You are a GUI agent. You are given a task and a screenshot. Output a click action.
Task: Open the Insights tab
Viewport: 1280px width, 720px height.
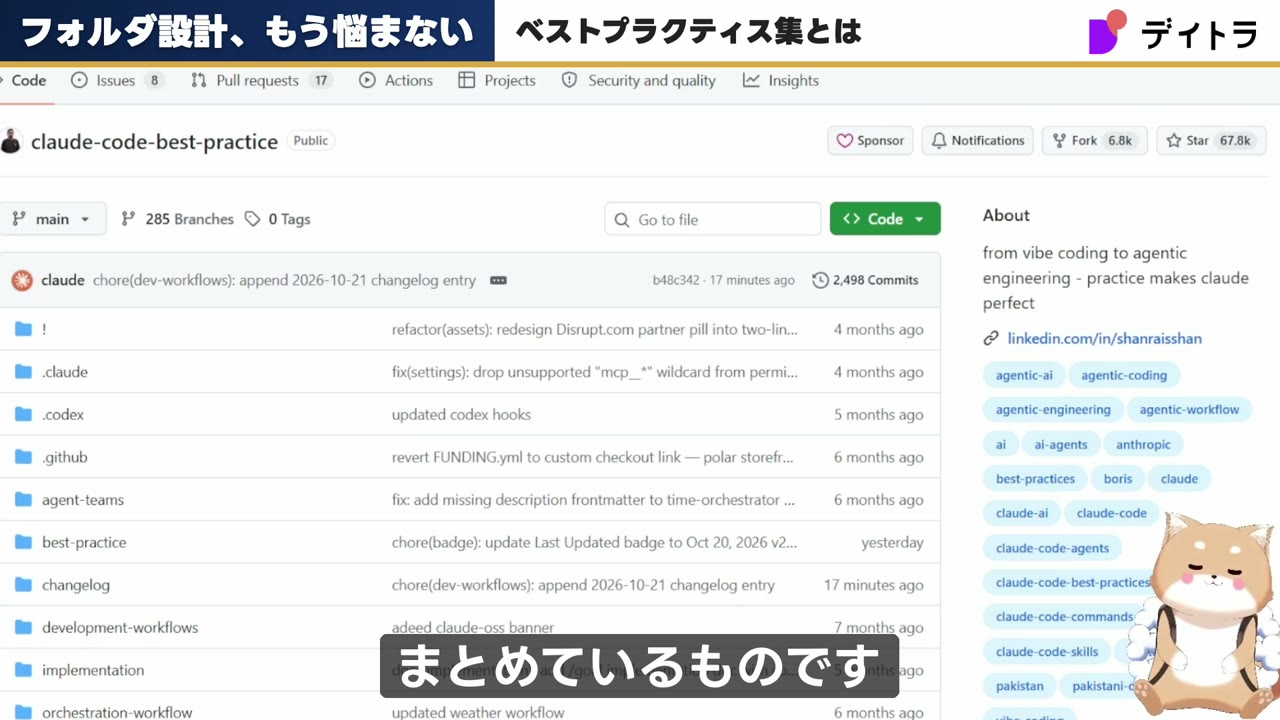point(781,80)
